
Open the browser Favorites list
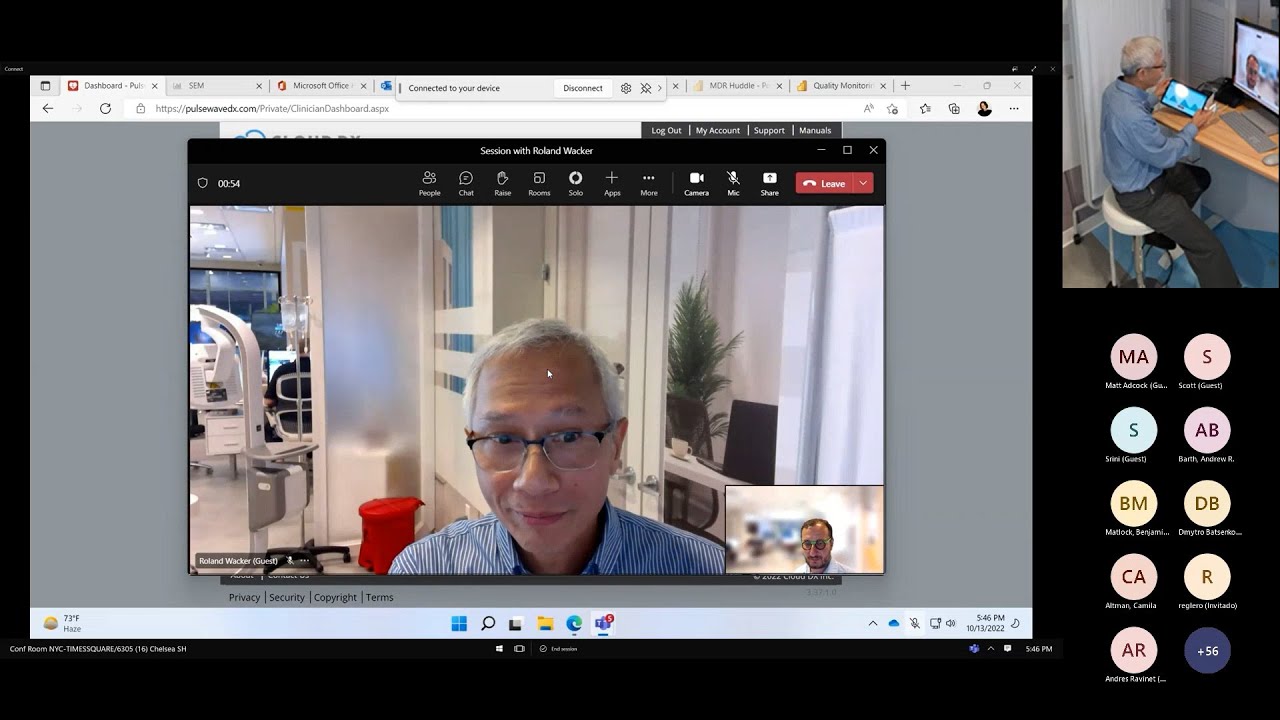925,108
